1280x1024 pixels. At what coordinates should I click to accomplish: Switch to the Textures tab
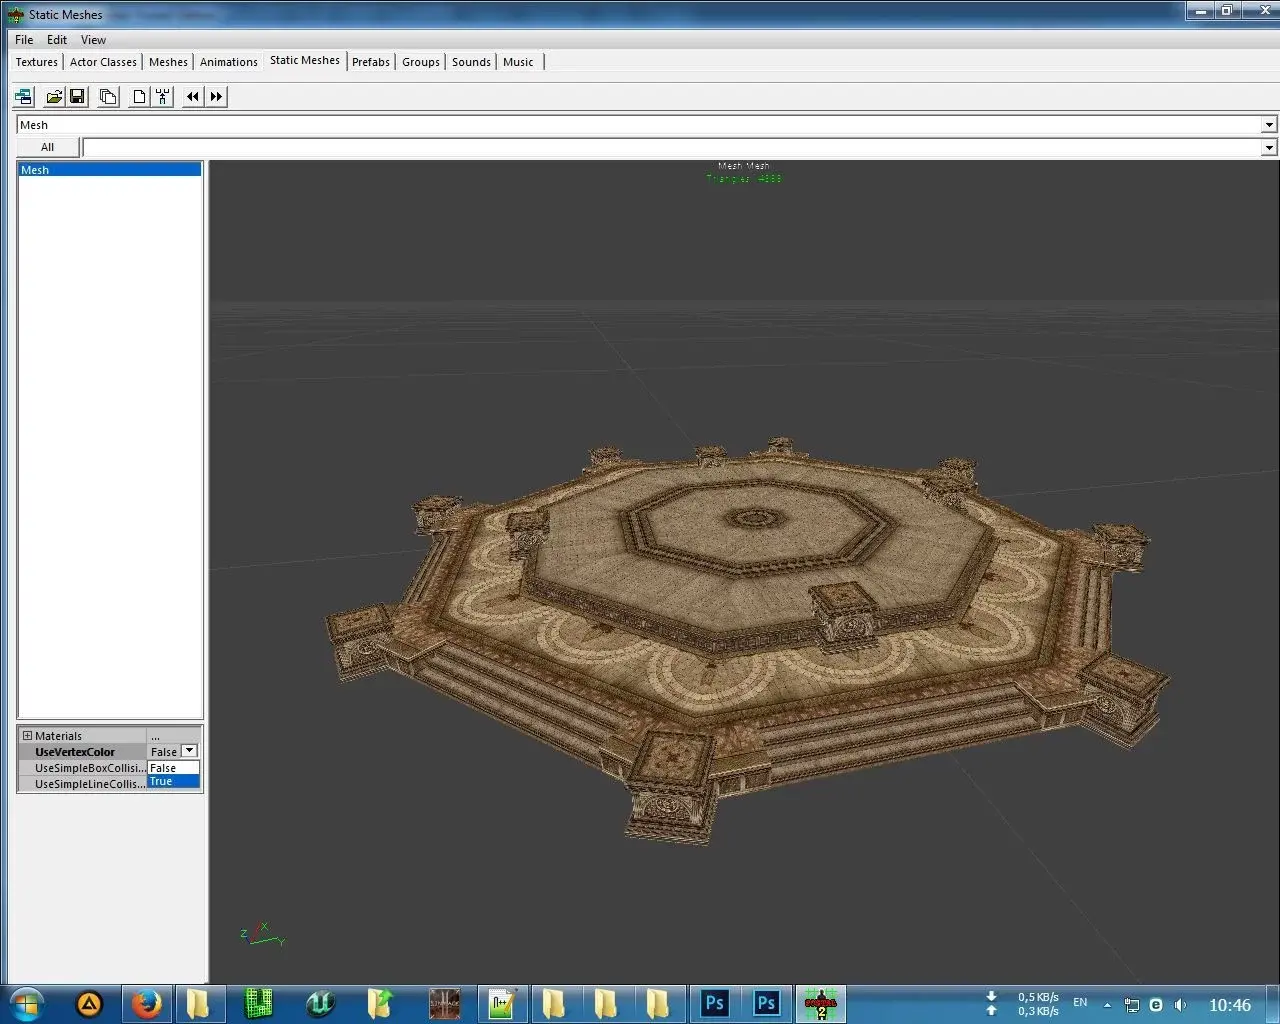[x=37, y=62]
